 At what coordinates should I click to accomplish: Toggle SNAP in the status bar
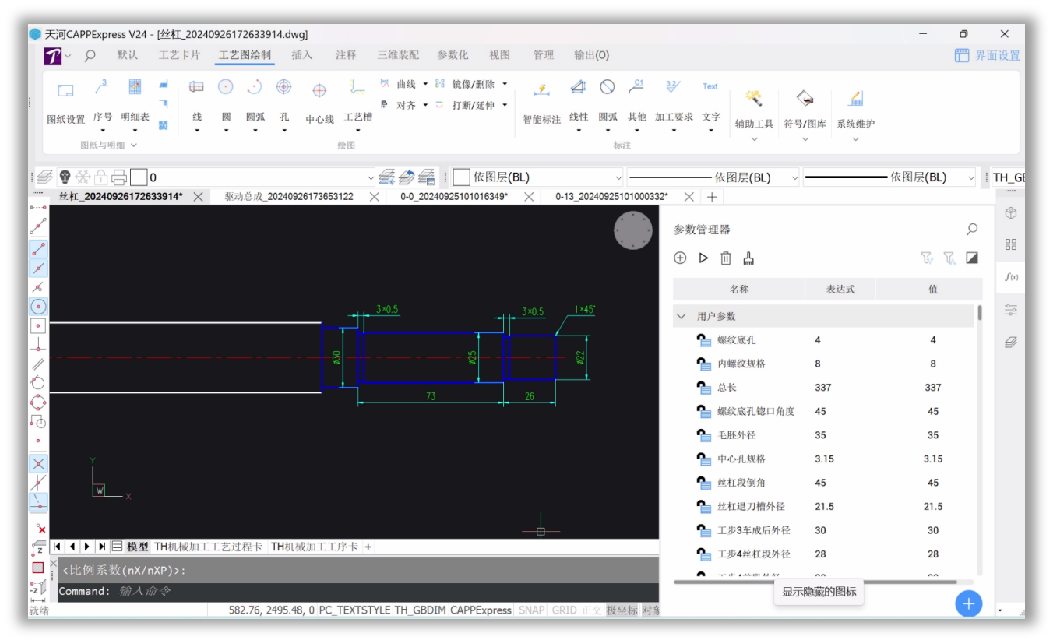(x=531, y=610)
